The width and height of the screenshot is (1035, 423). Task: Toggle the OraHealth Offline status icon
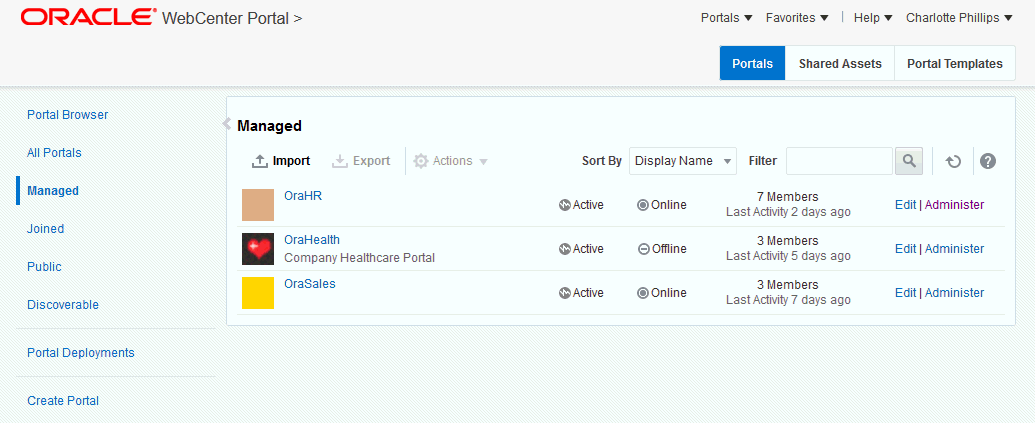[643, 249]
